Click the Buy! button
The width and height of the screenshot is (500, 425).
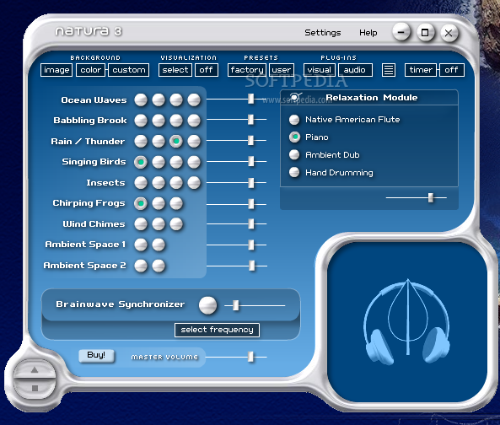click(96, 355)
